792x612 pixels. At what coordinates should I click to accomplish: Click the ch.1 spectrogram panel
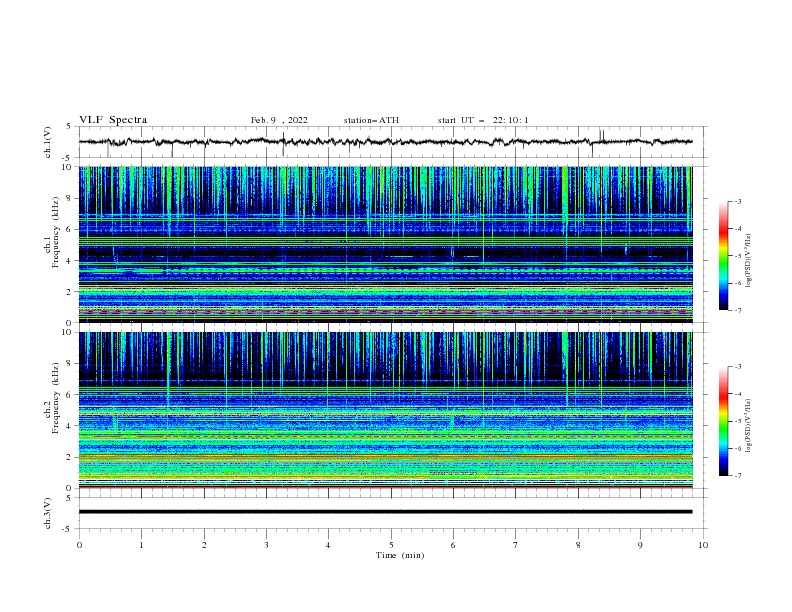385,244
